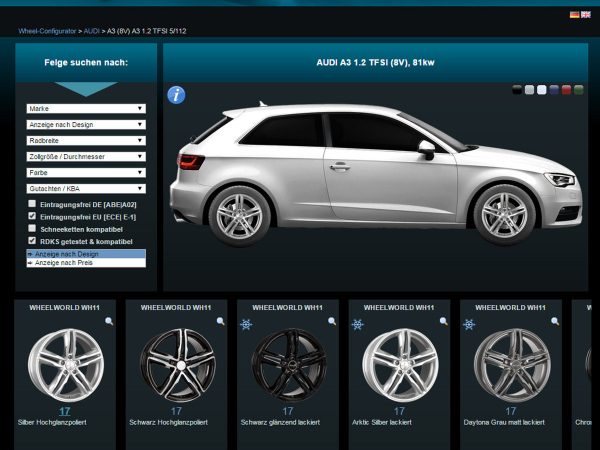Click snowflake icon on Arktic Silber card
Viewport: 600px width, 450px height.
(357, 324)
